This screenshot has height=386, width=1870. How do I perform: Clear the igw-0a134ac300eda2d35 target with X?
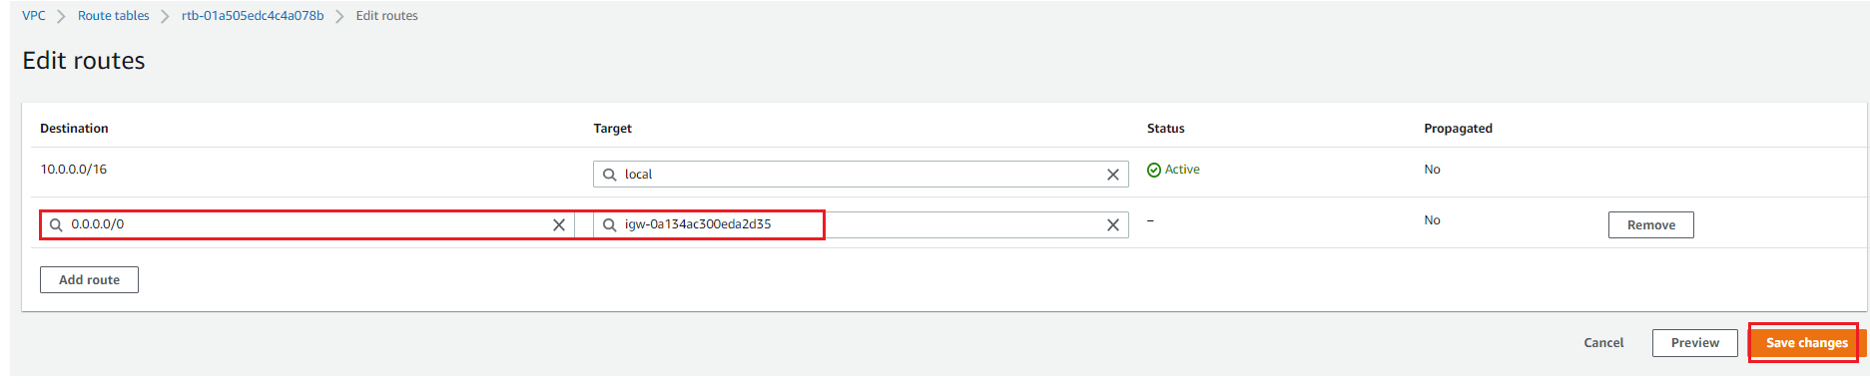(1112, 225)
